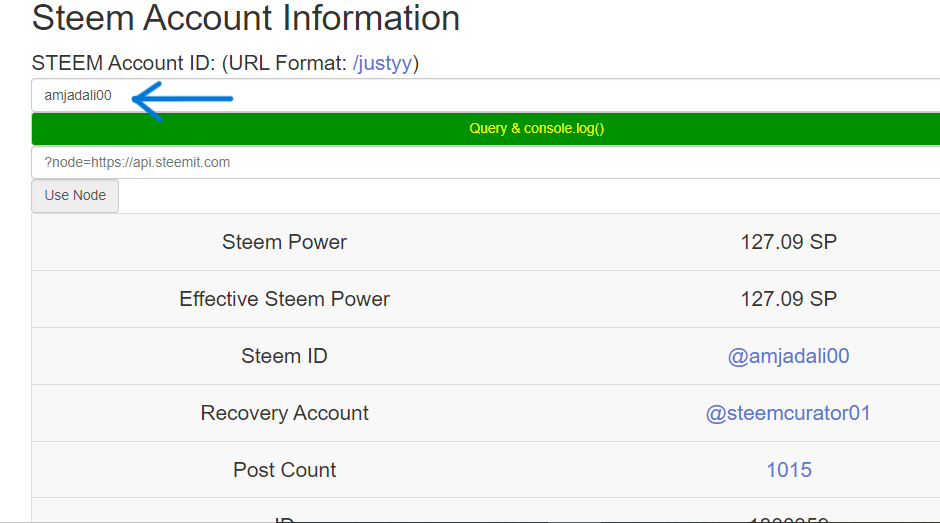Click the Steem Account Information heading
Viewport: 940px width, 523px height.
pyautogui.click(x=246, y=18)
